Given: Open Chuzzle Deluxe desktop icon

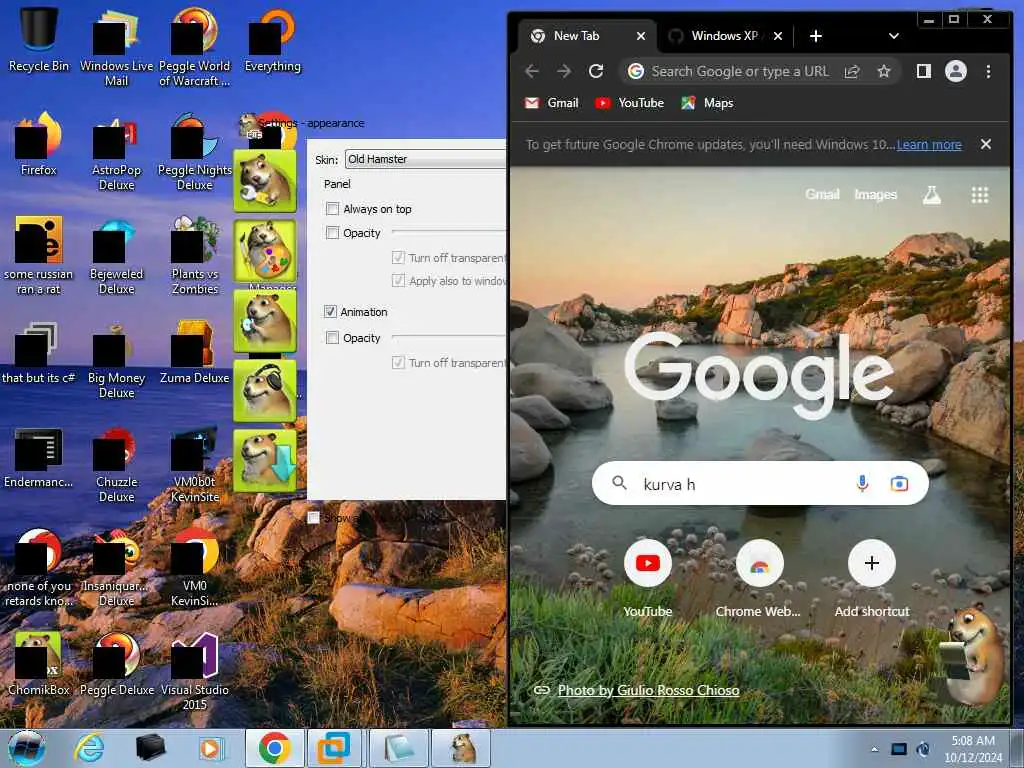Looking at the screenshot, I should coord(116,464).
